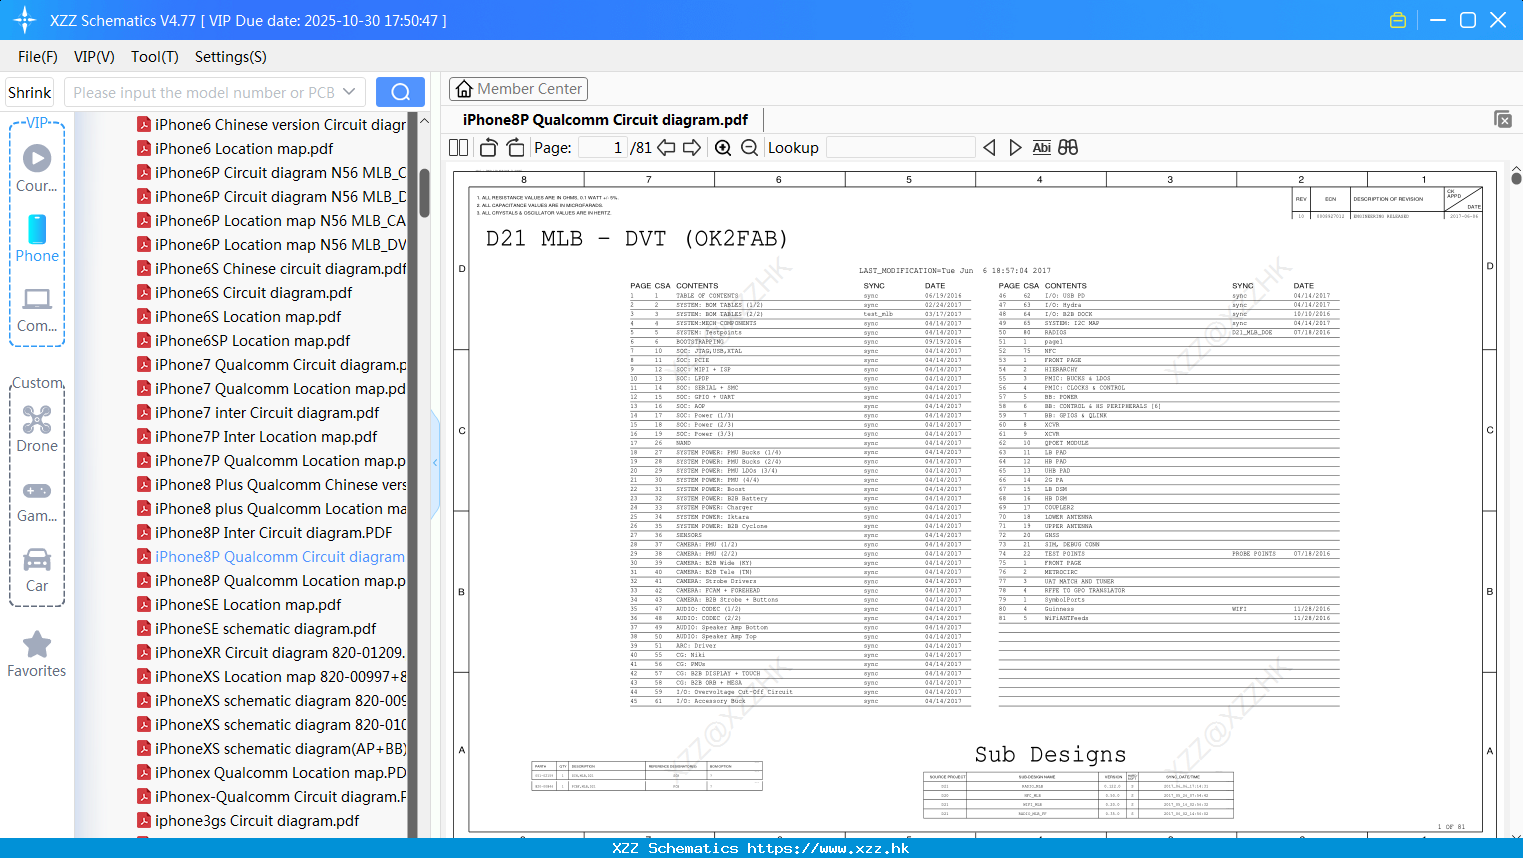Go to the previous page arrow

point(666,148)
